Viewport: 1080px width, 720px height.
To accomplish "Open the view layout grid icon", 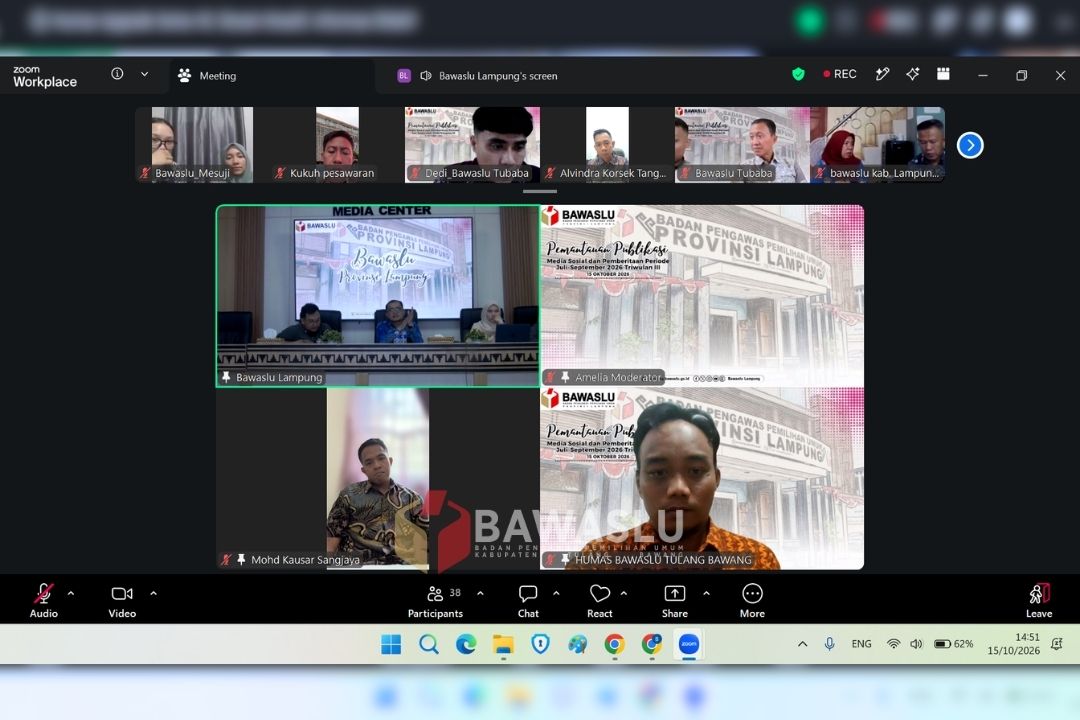I will coord(944,74).
